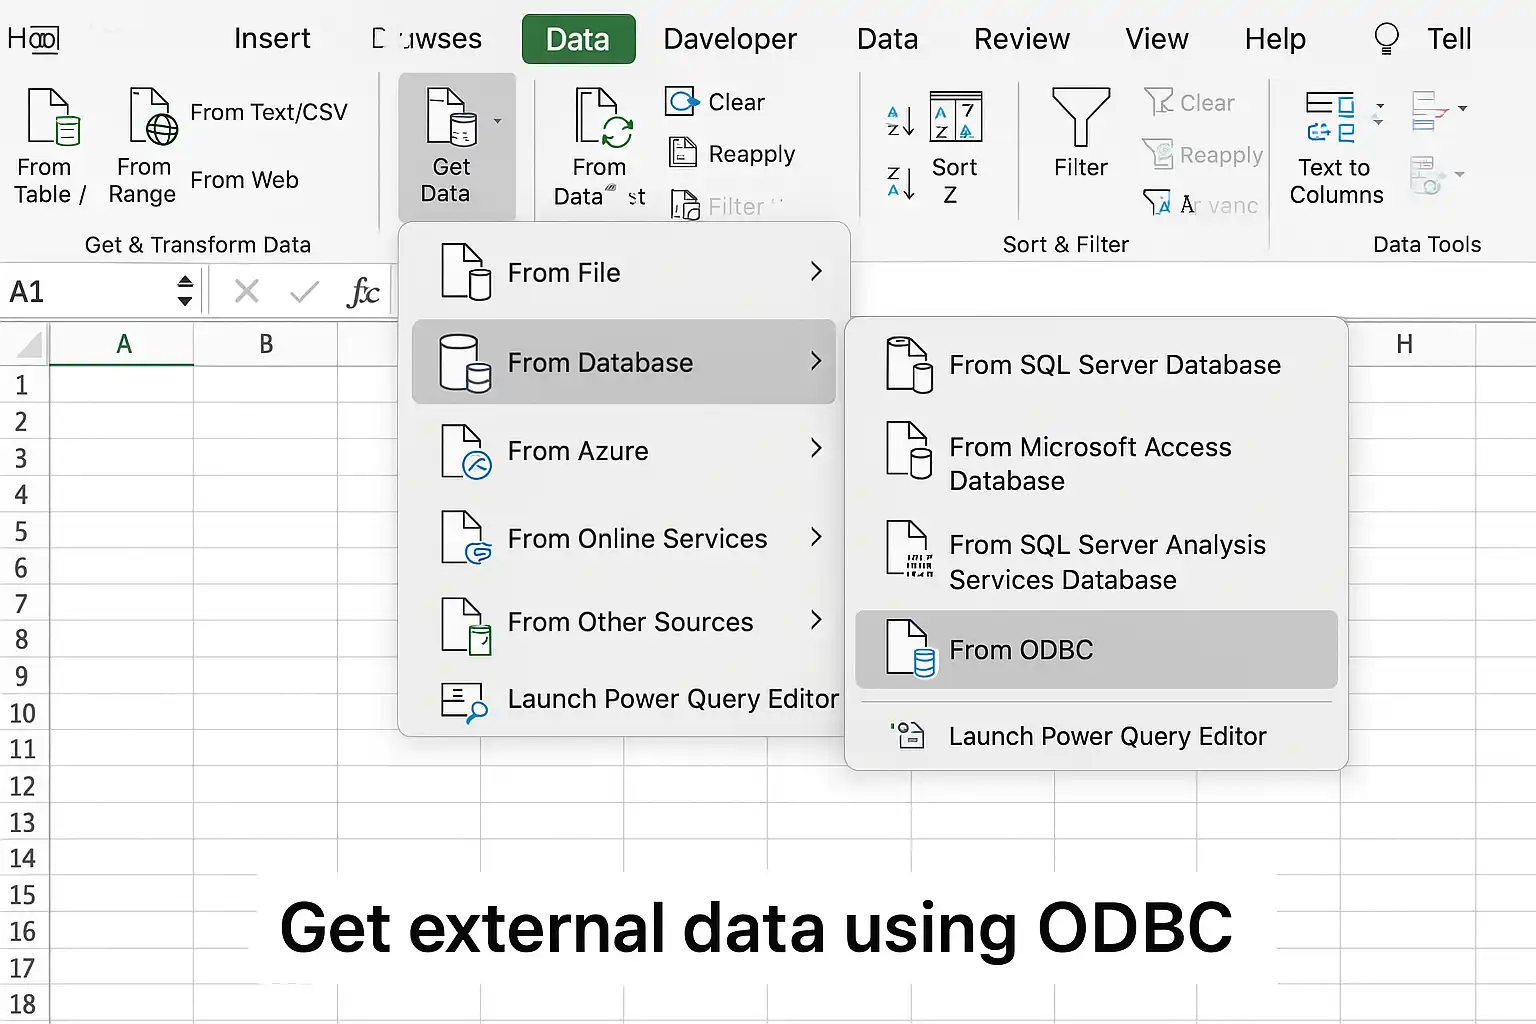Select the column A header
The image size is (1536, 1024).
pyautogui.click(x=122, y=344)
